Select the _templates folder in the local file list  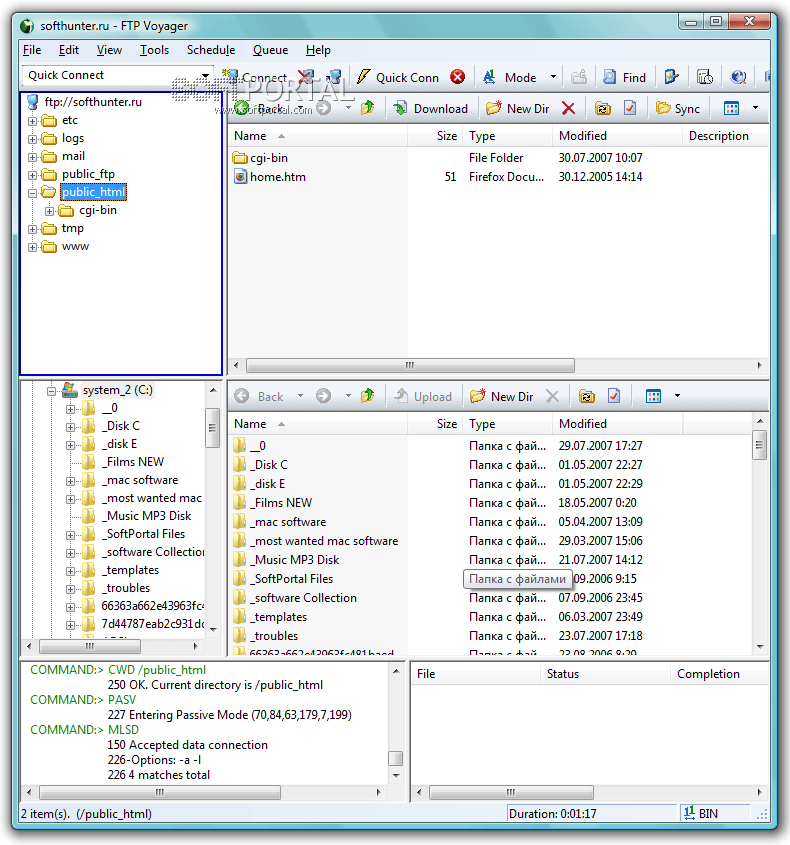tap(279, 617)
